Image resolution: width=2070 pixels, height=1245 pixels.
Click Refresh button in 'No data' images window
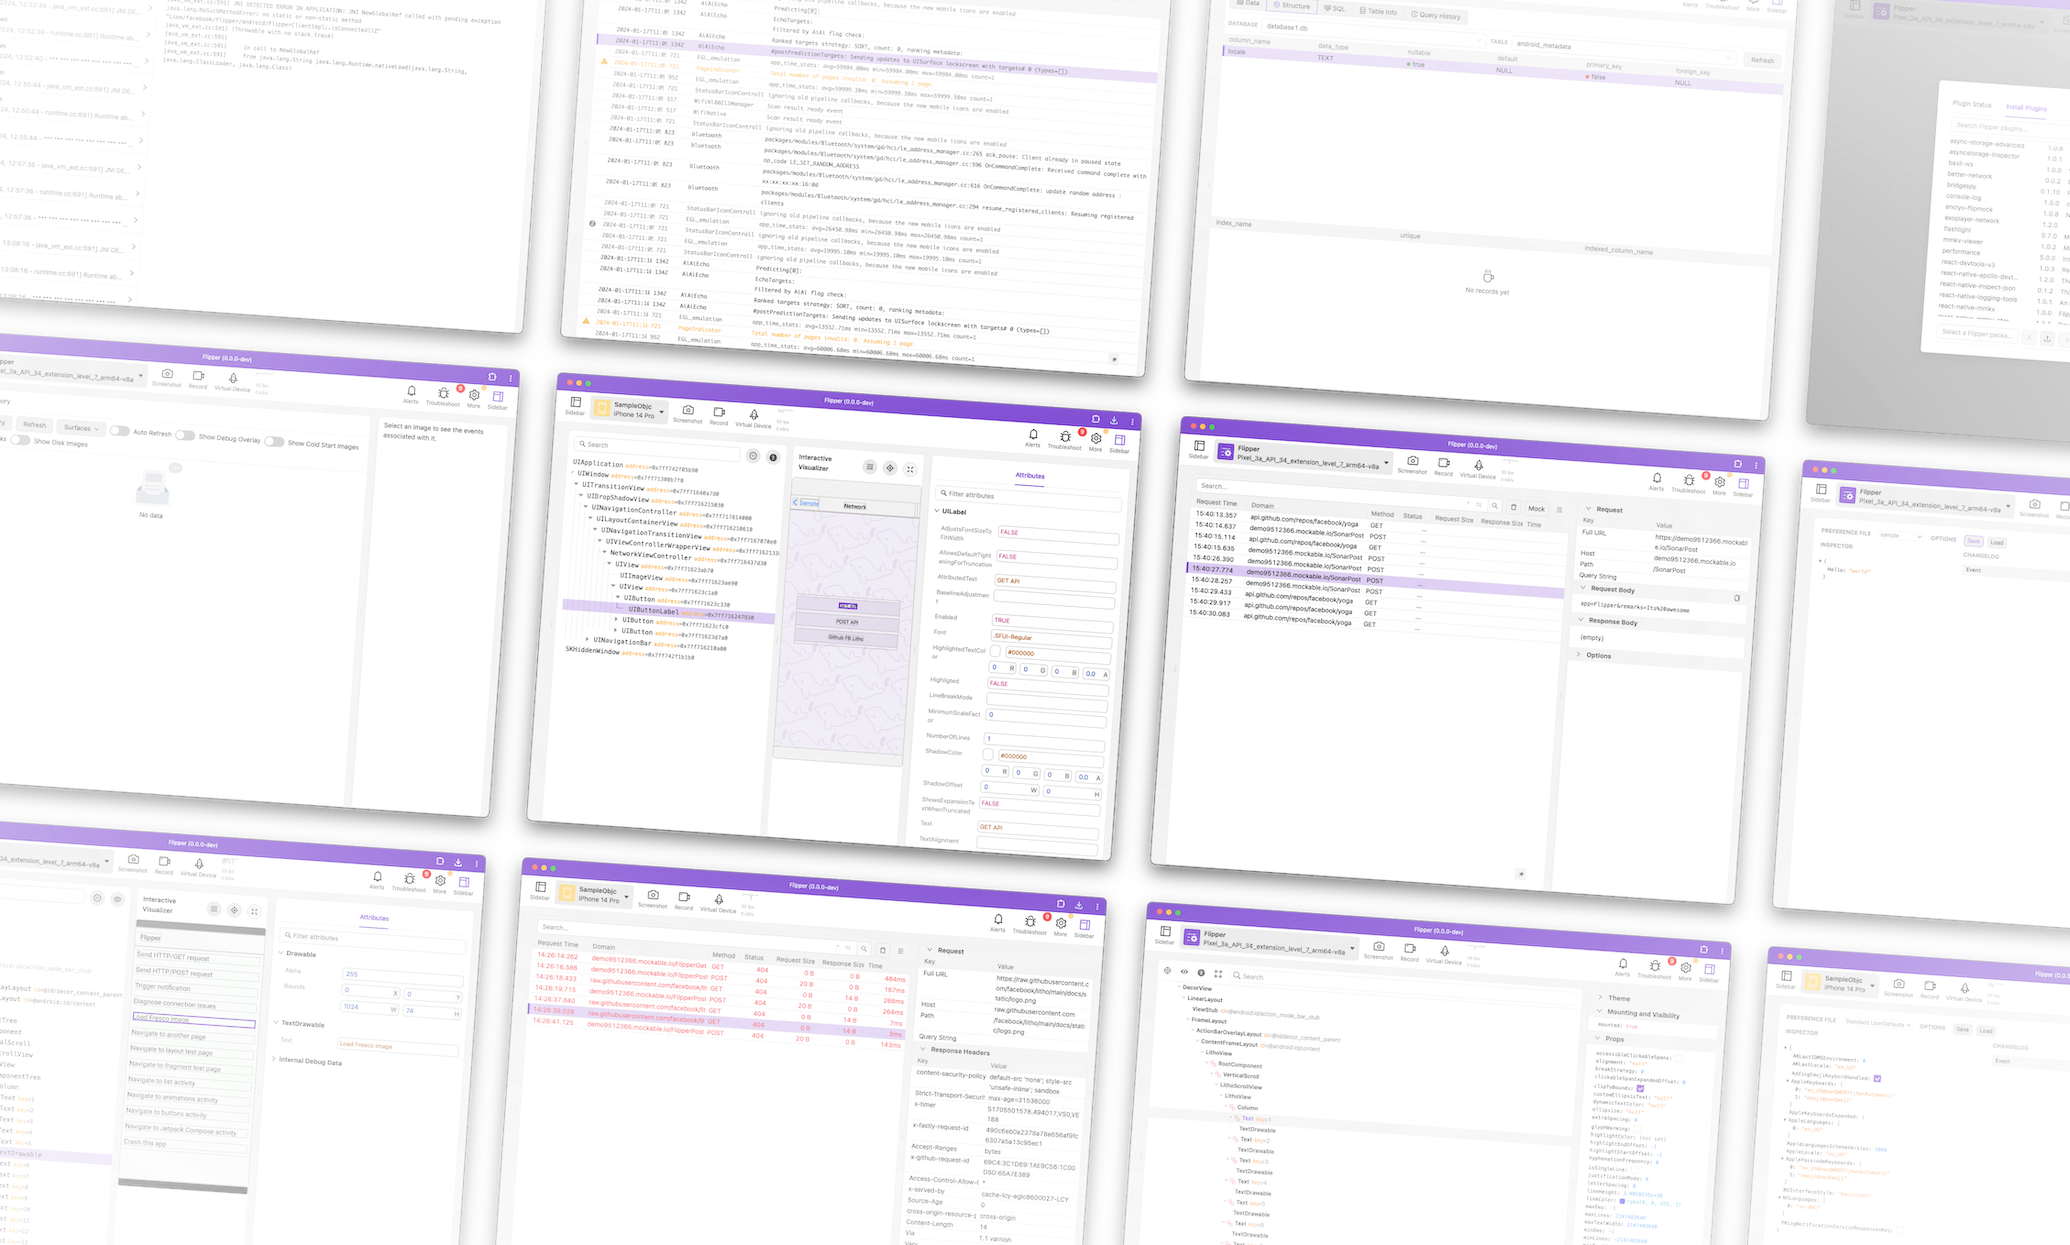(35, 425)
